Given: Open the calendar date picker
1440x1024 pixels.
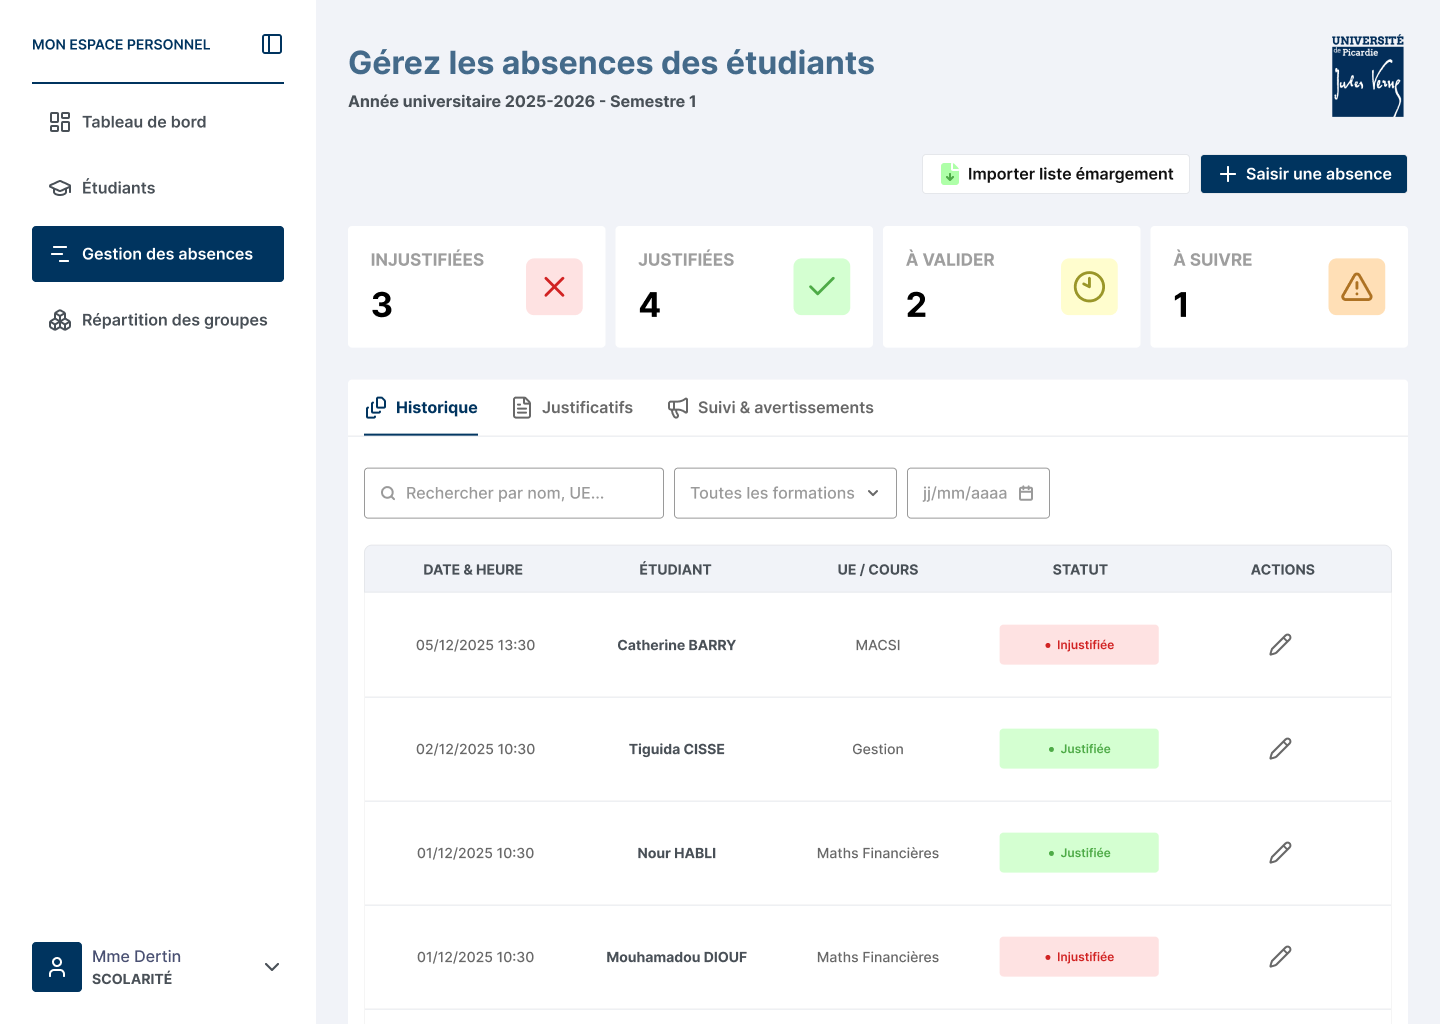Looking at the screenshot, I should click(x=1028, y=493).
